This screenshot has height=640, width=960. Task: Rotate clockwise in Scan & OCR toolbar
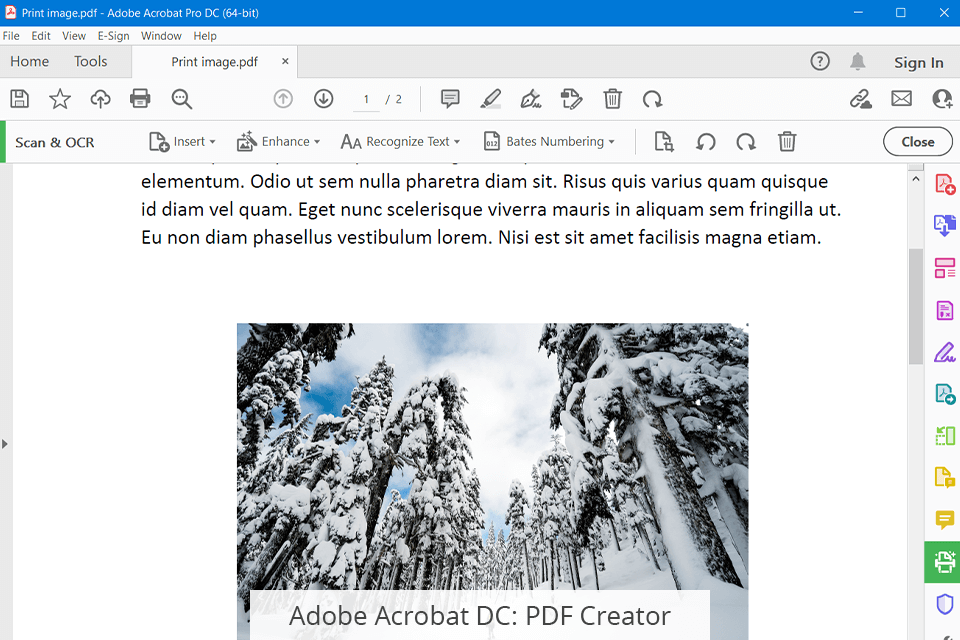[746, 141]
